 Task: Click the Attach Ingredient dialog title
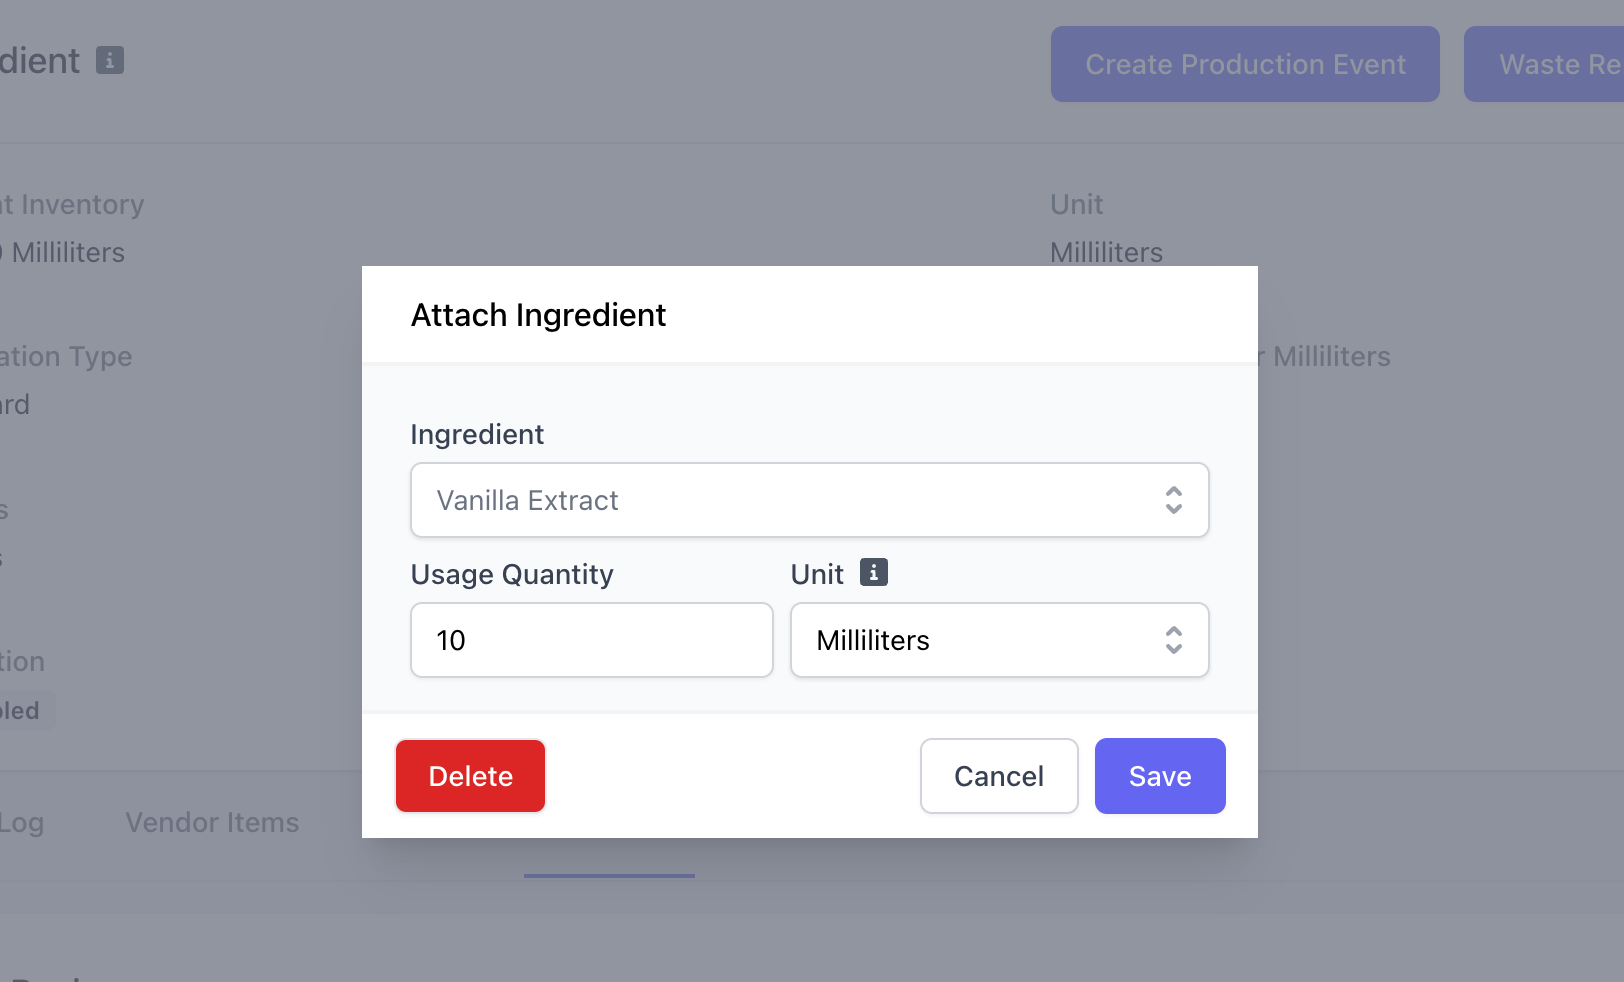[538, 315]
